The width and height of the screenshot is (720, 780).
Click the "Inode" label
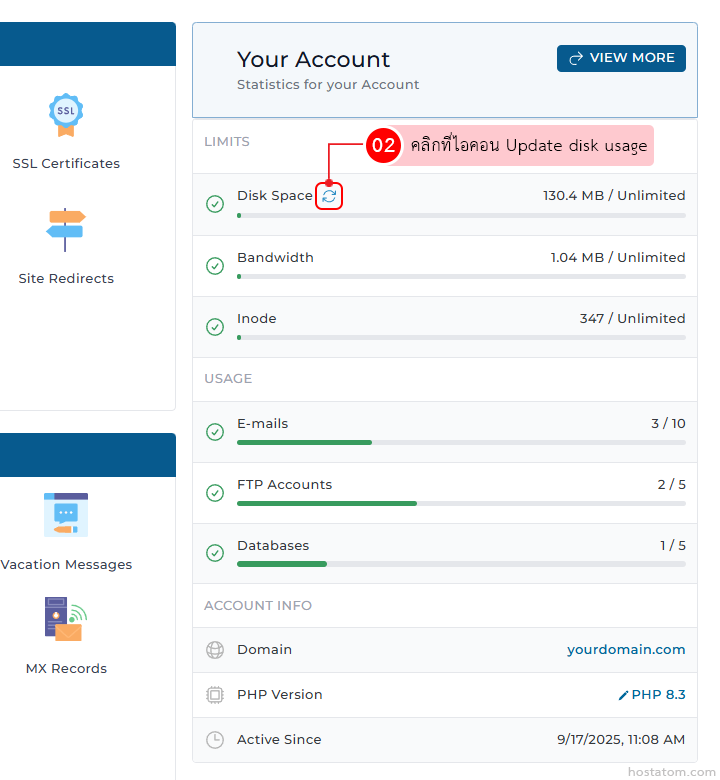click(x=256, y=318)
